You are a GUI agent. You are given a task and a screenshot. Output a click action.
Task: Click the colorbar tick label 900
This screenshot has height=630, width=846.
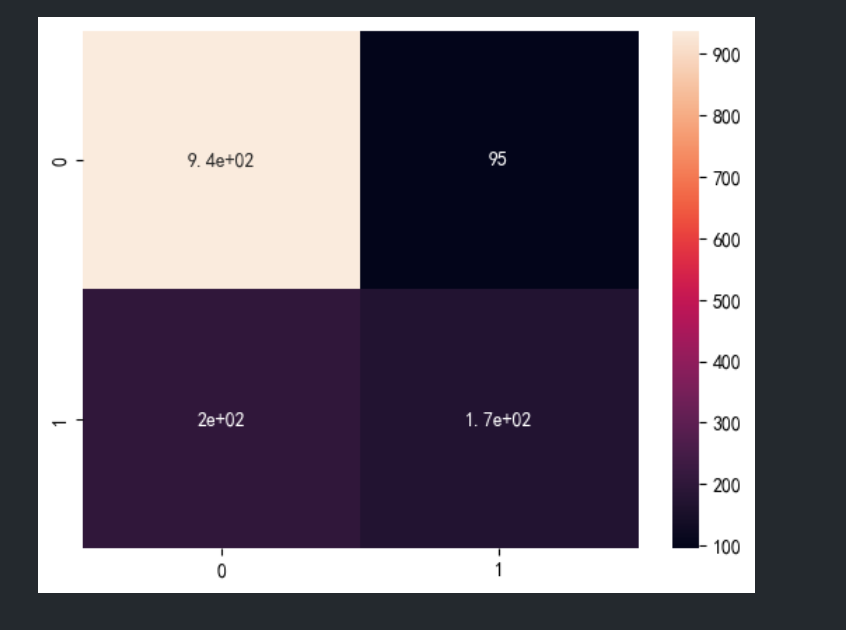[x=726, y=55]
